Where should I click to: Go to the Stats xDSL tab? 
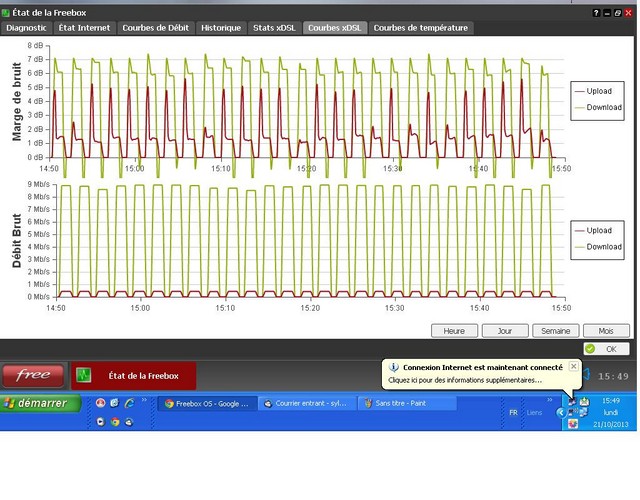coord(275,28)
